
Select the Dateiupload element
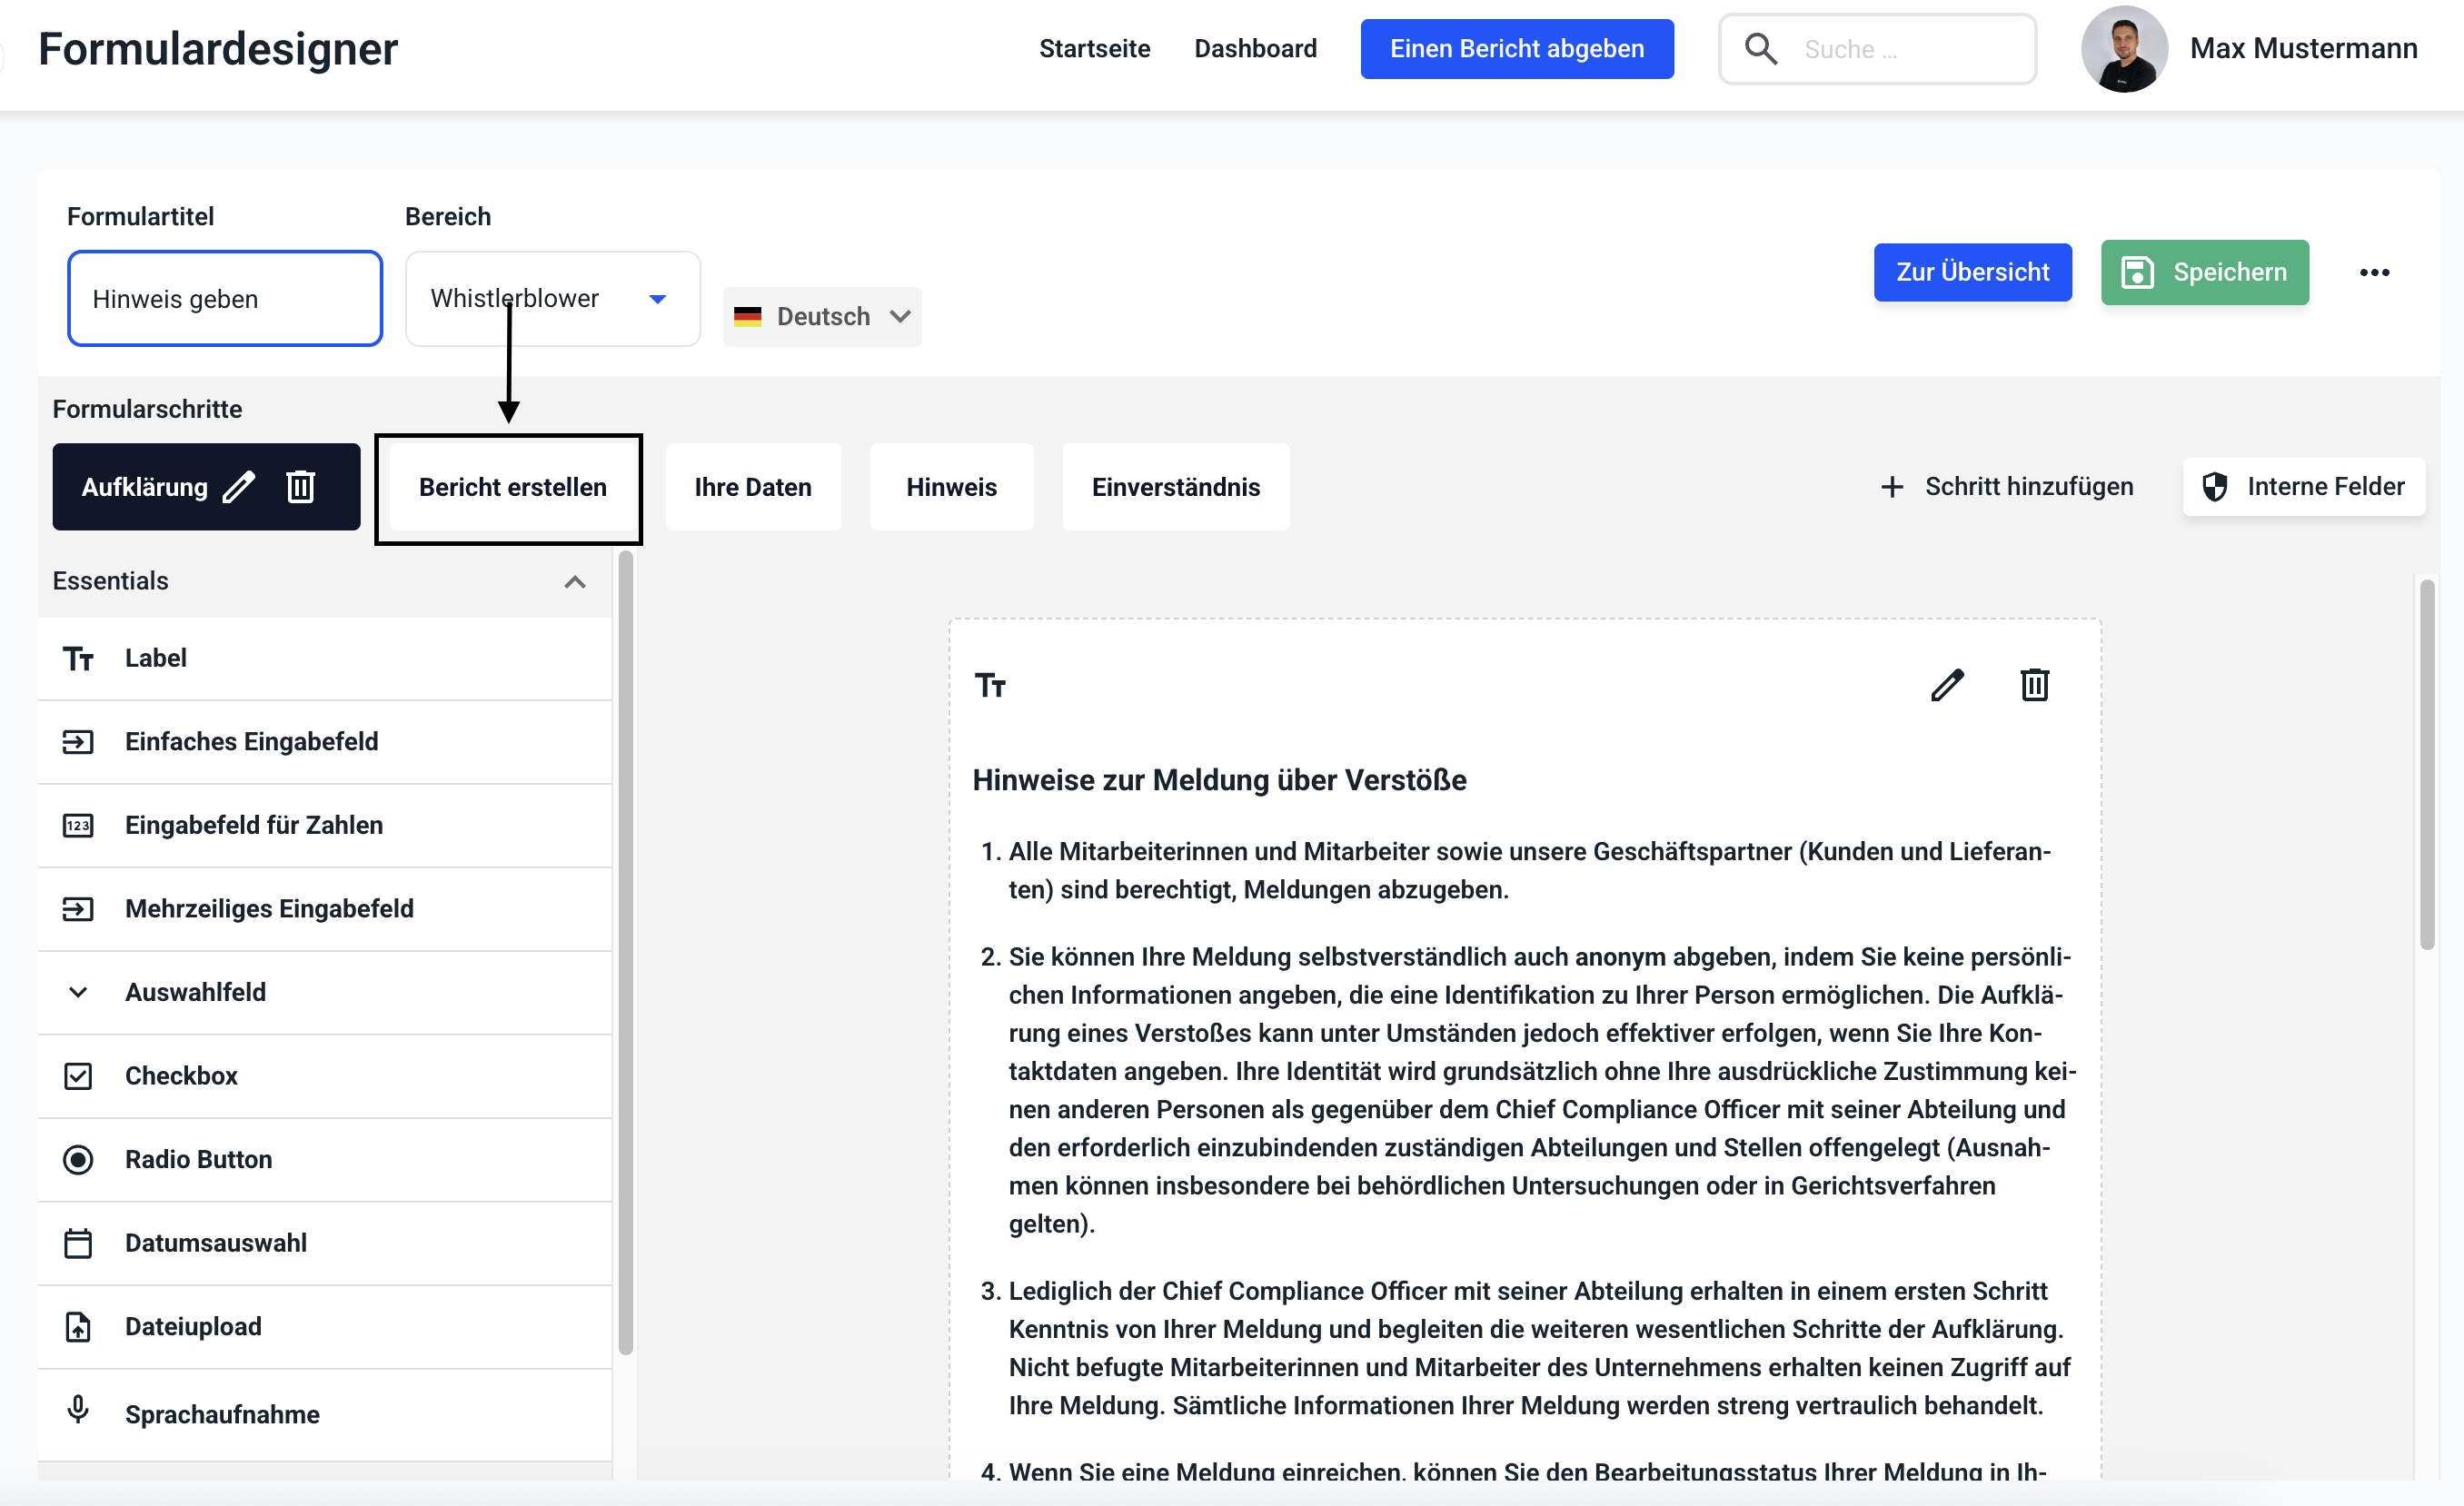coord(193,1326)
